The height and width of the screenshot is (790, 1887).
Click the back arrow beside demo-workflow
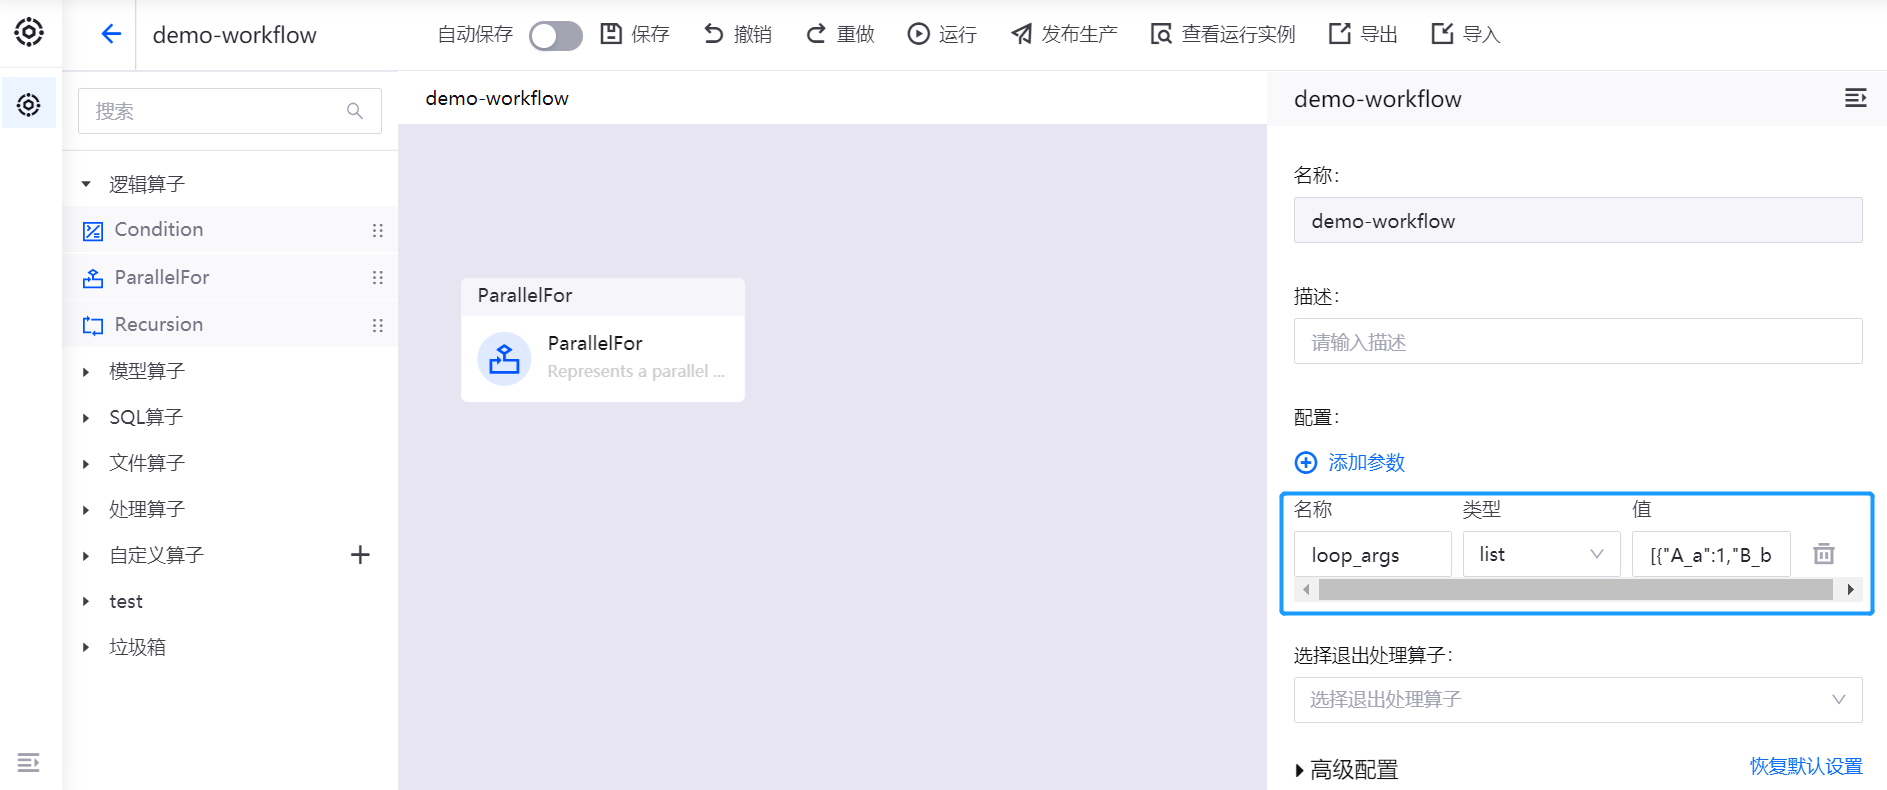click(110, 34)
